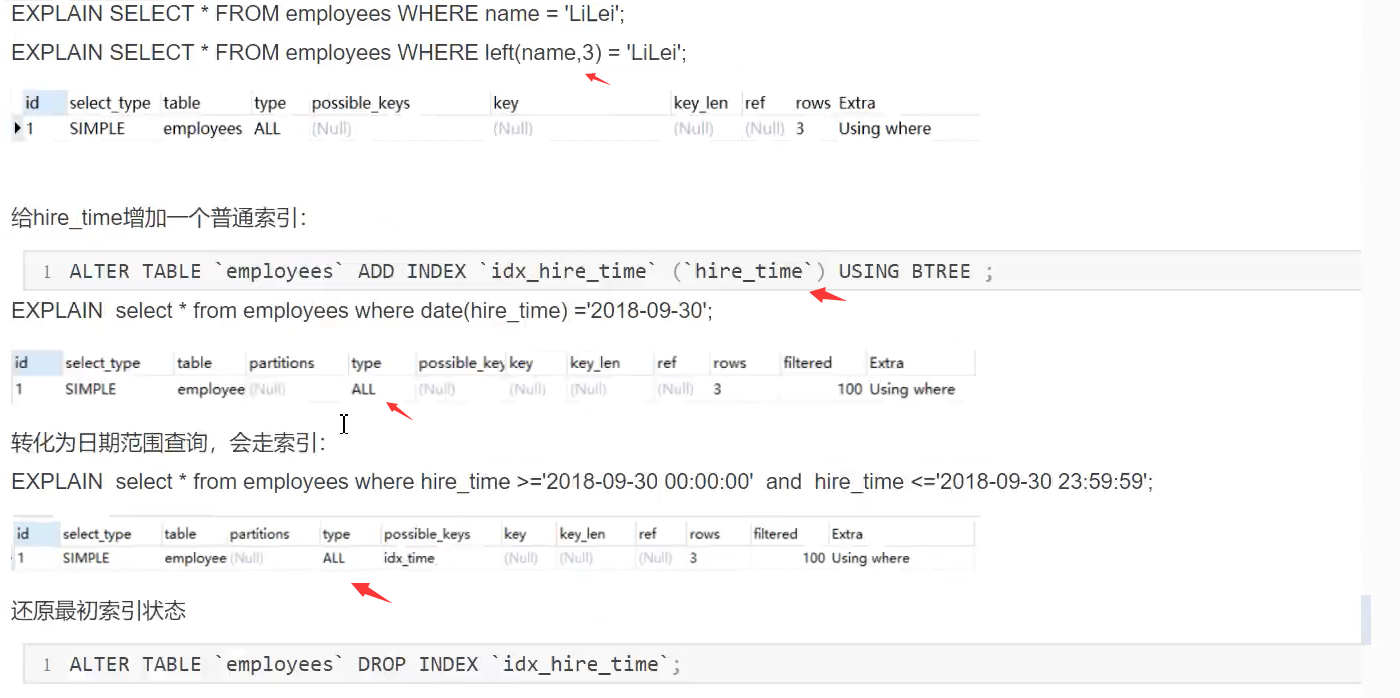Click the red arrow after USING BTREE statement
The width and height of the screenshot is (1400, 698).
point(827,293)
